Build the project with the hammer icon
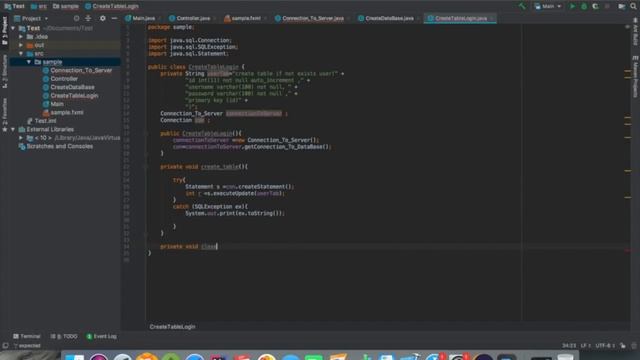 tap(522, 6)
